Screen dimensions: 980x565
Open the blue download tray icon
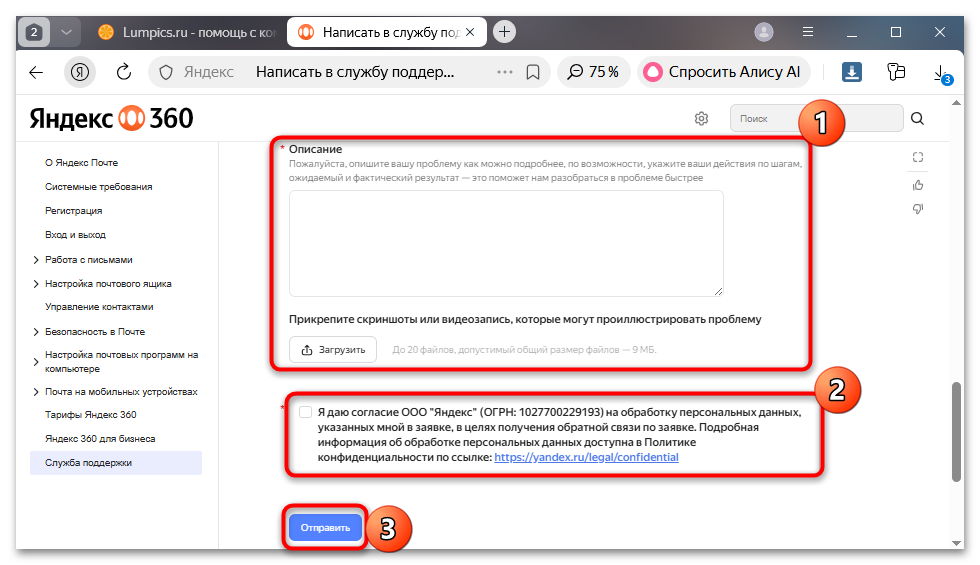[x=851, y=72]
